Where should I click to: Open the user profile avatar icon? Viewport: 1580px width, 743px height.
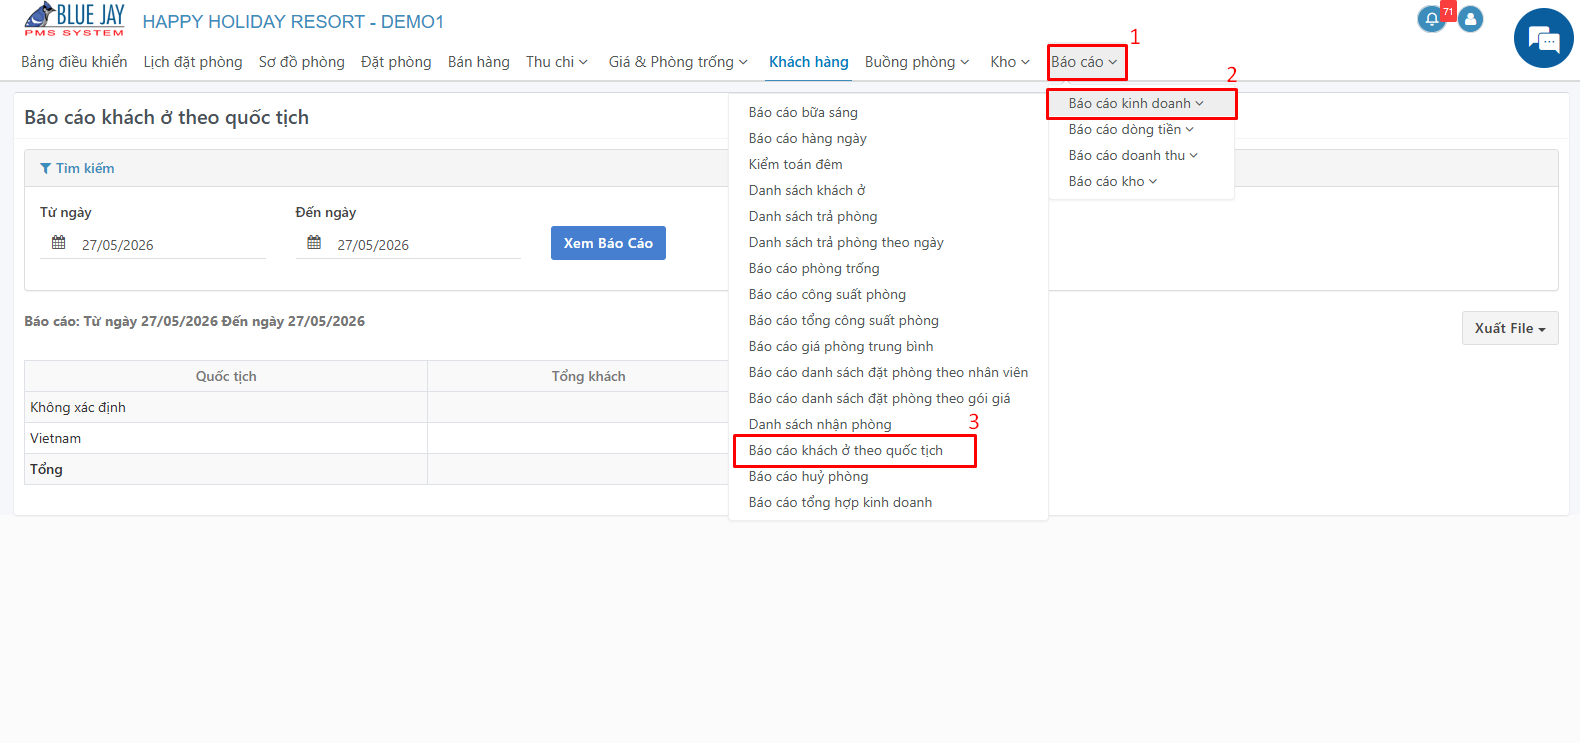1470,19
